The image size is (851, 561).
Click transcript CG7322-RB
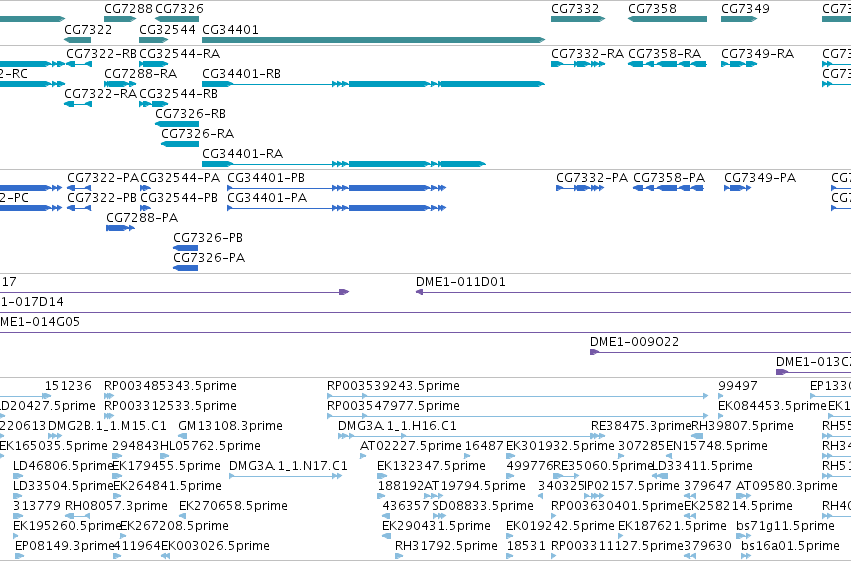pyautogui.click(x=79, y=64)
